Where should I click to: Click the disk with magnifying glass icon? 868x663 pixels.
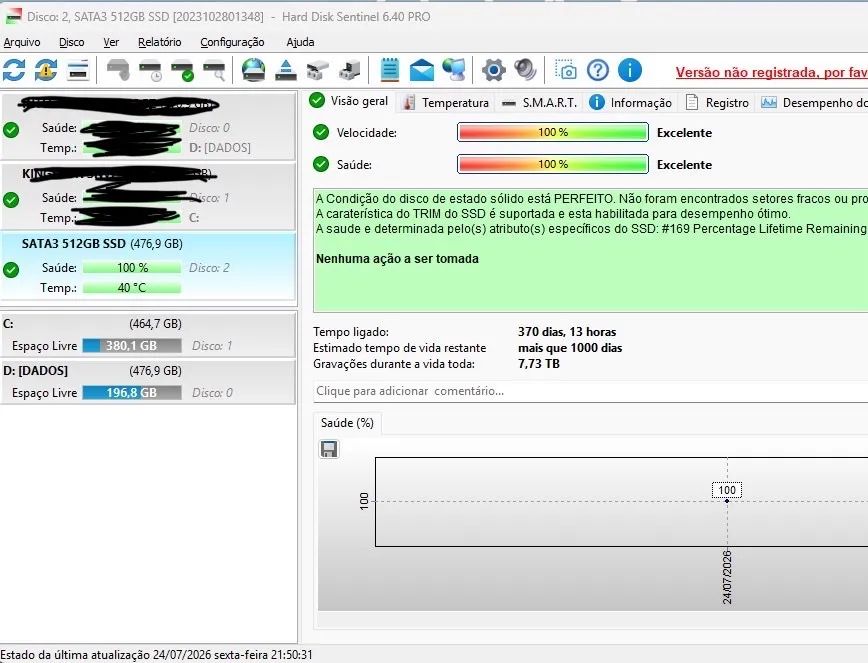point(214,70)
